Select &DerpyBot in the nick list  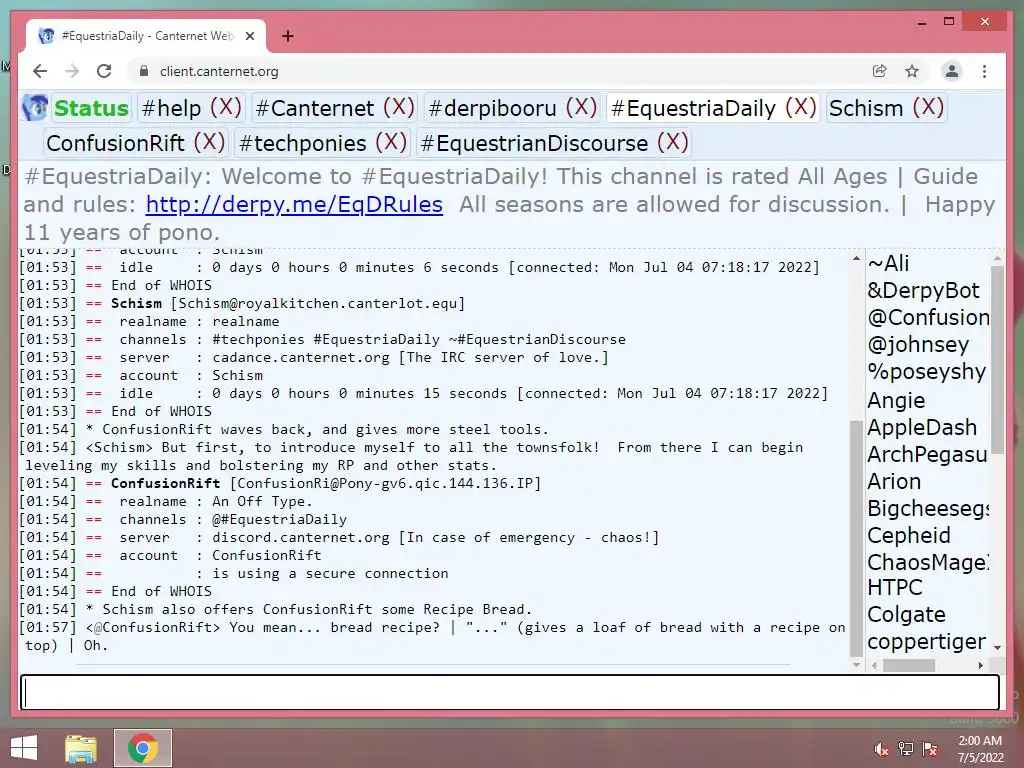(x=923, y=290)
